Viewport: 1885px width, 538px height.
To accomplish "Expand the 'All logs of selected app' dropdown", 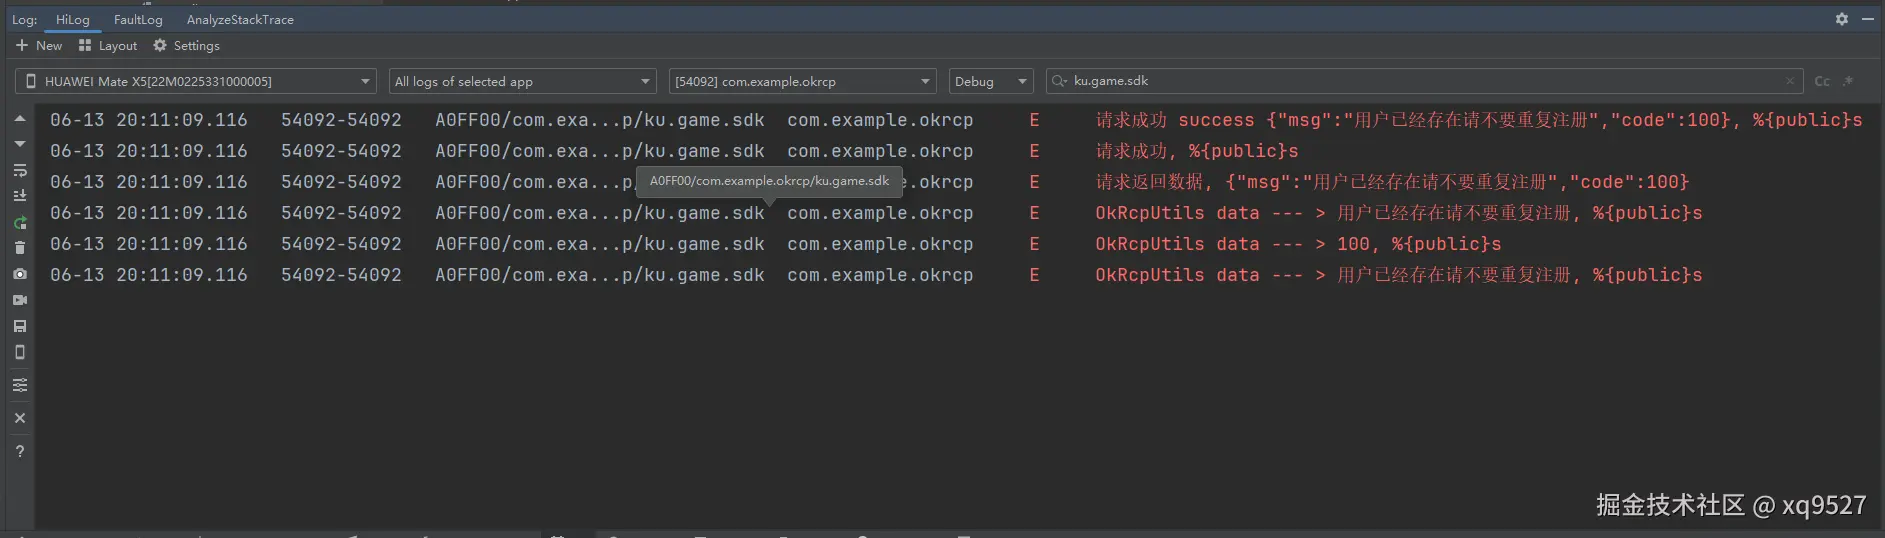I will point(522,81).
